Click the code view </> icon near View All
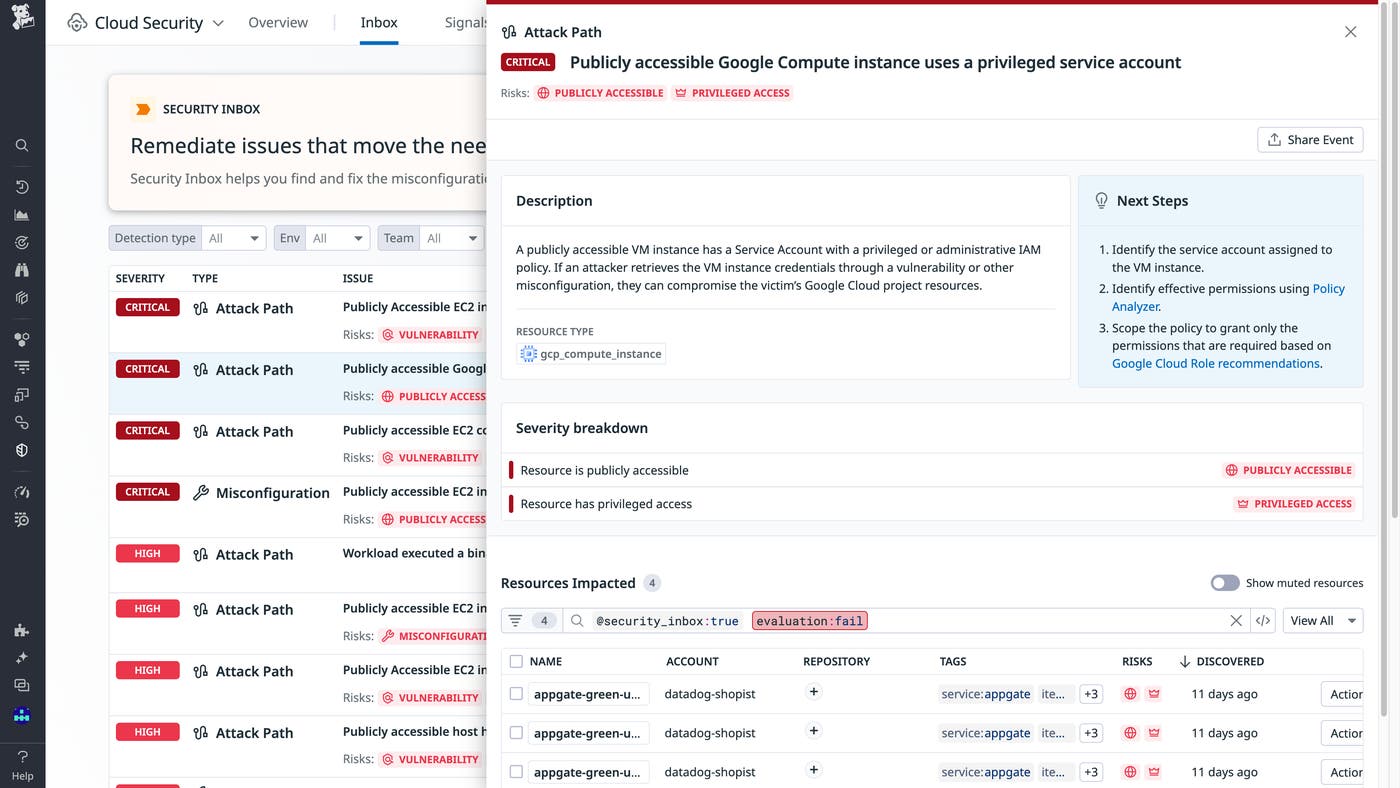 1262,620
